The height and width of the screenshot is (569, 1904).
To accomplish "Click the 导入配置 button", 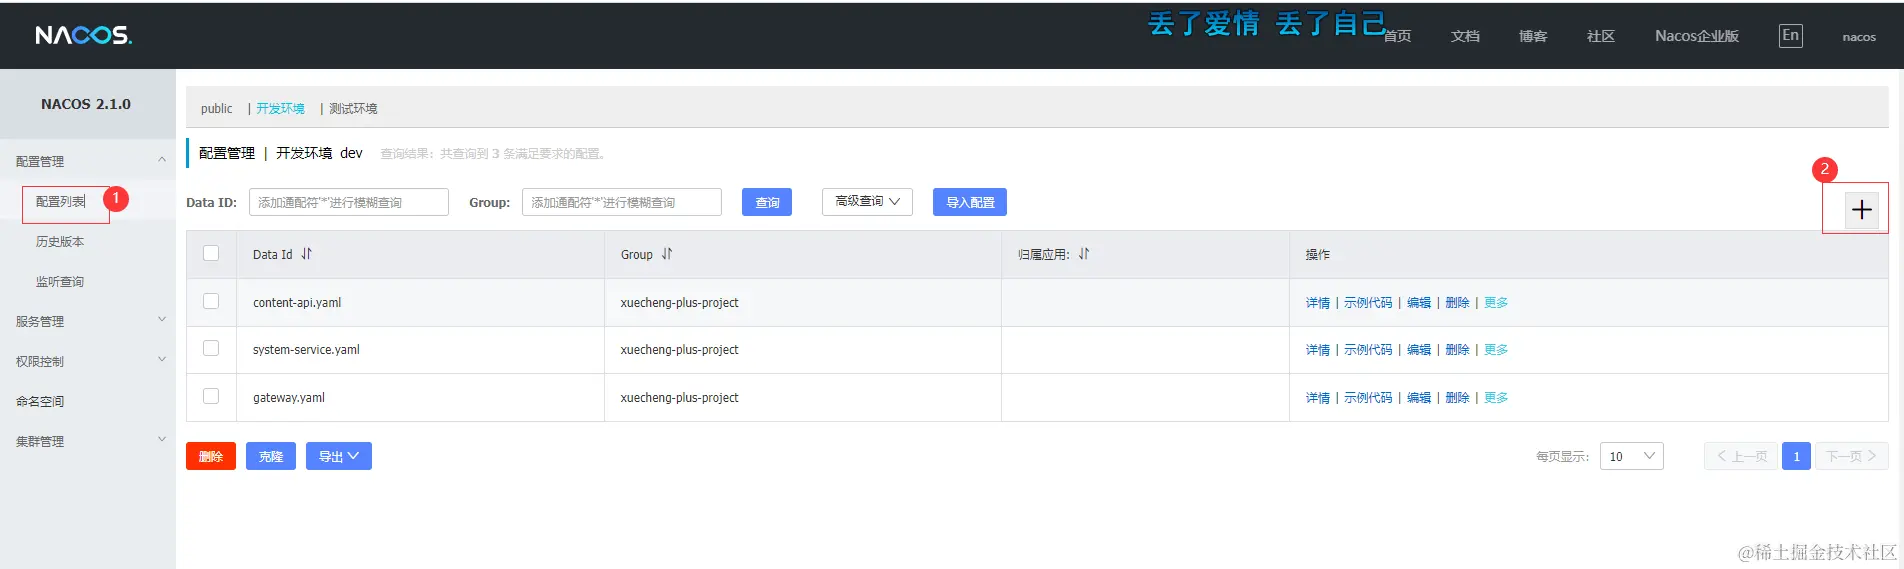I will pyautogui.click(x=970, y=202).
